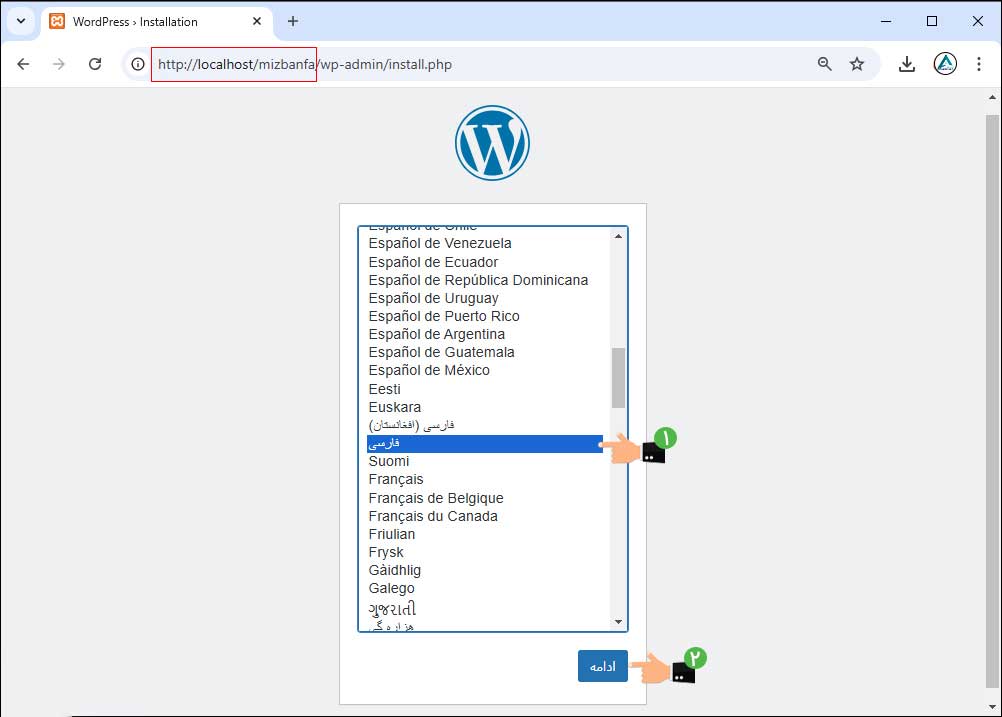1002x717 pixels.
Task: Select Suomi language
Action: tap(484, 461)
